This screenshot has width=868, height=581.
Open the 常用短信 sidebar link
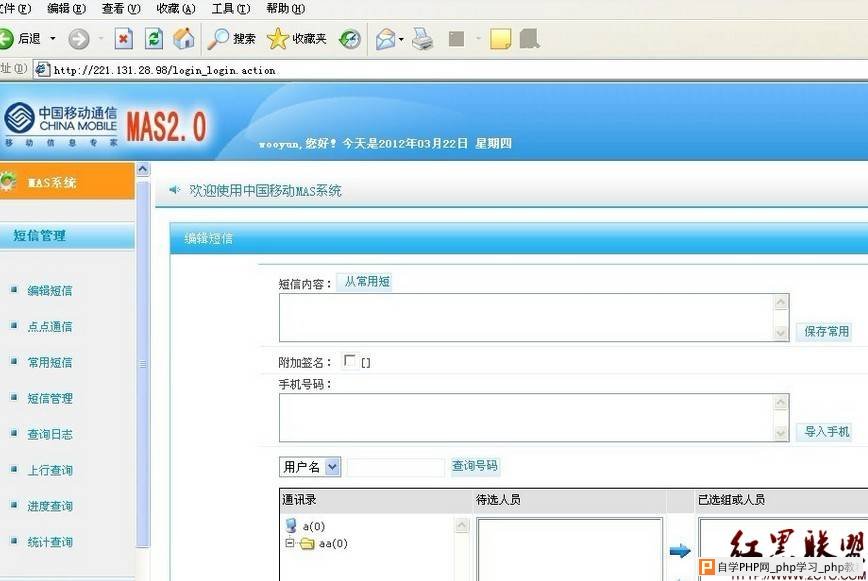pos(50,362)
